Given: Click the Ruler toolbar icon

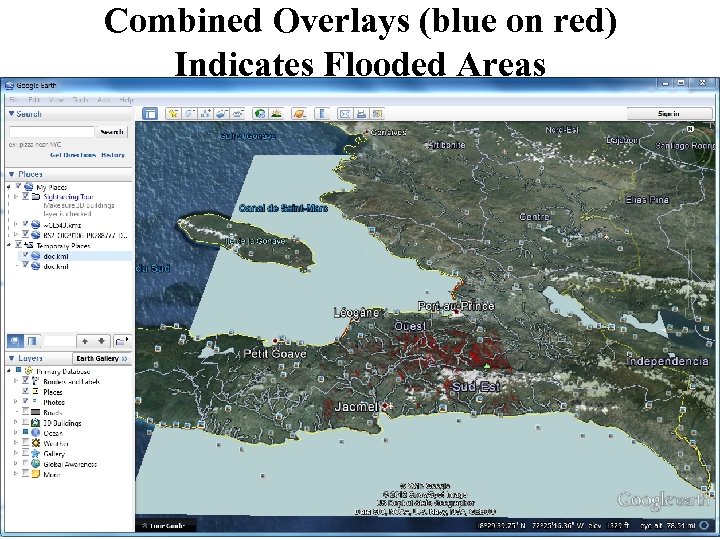Looking at the screenshot, I should coord(322,113).
